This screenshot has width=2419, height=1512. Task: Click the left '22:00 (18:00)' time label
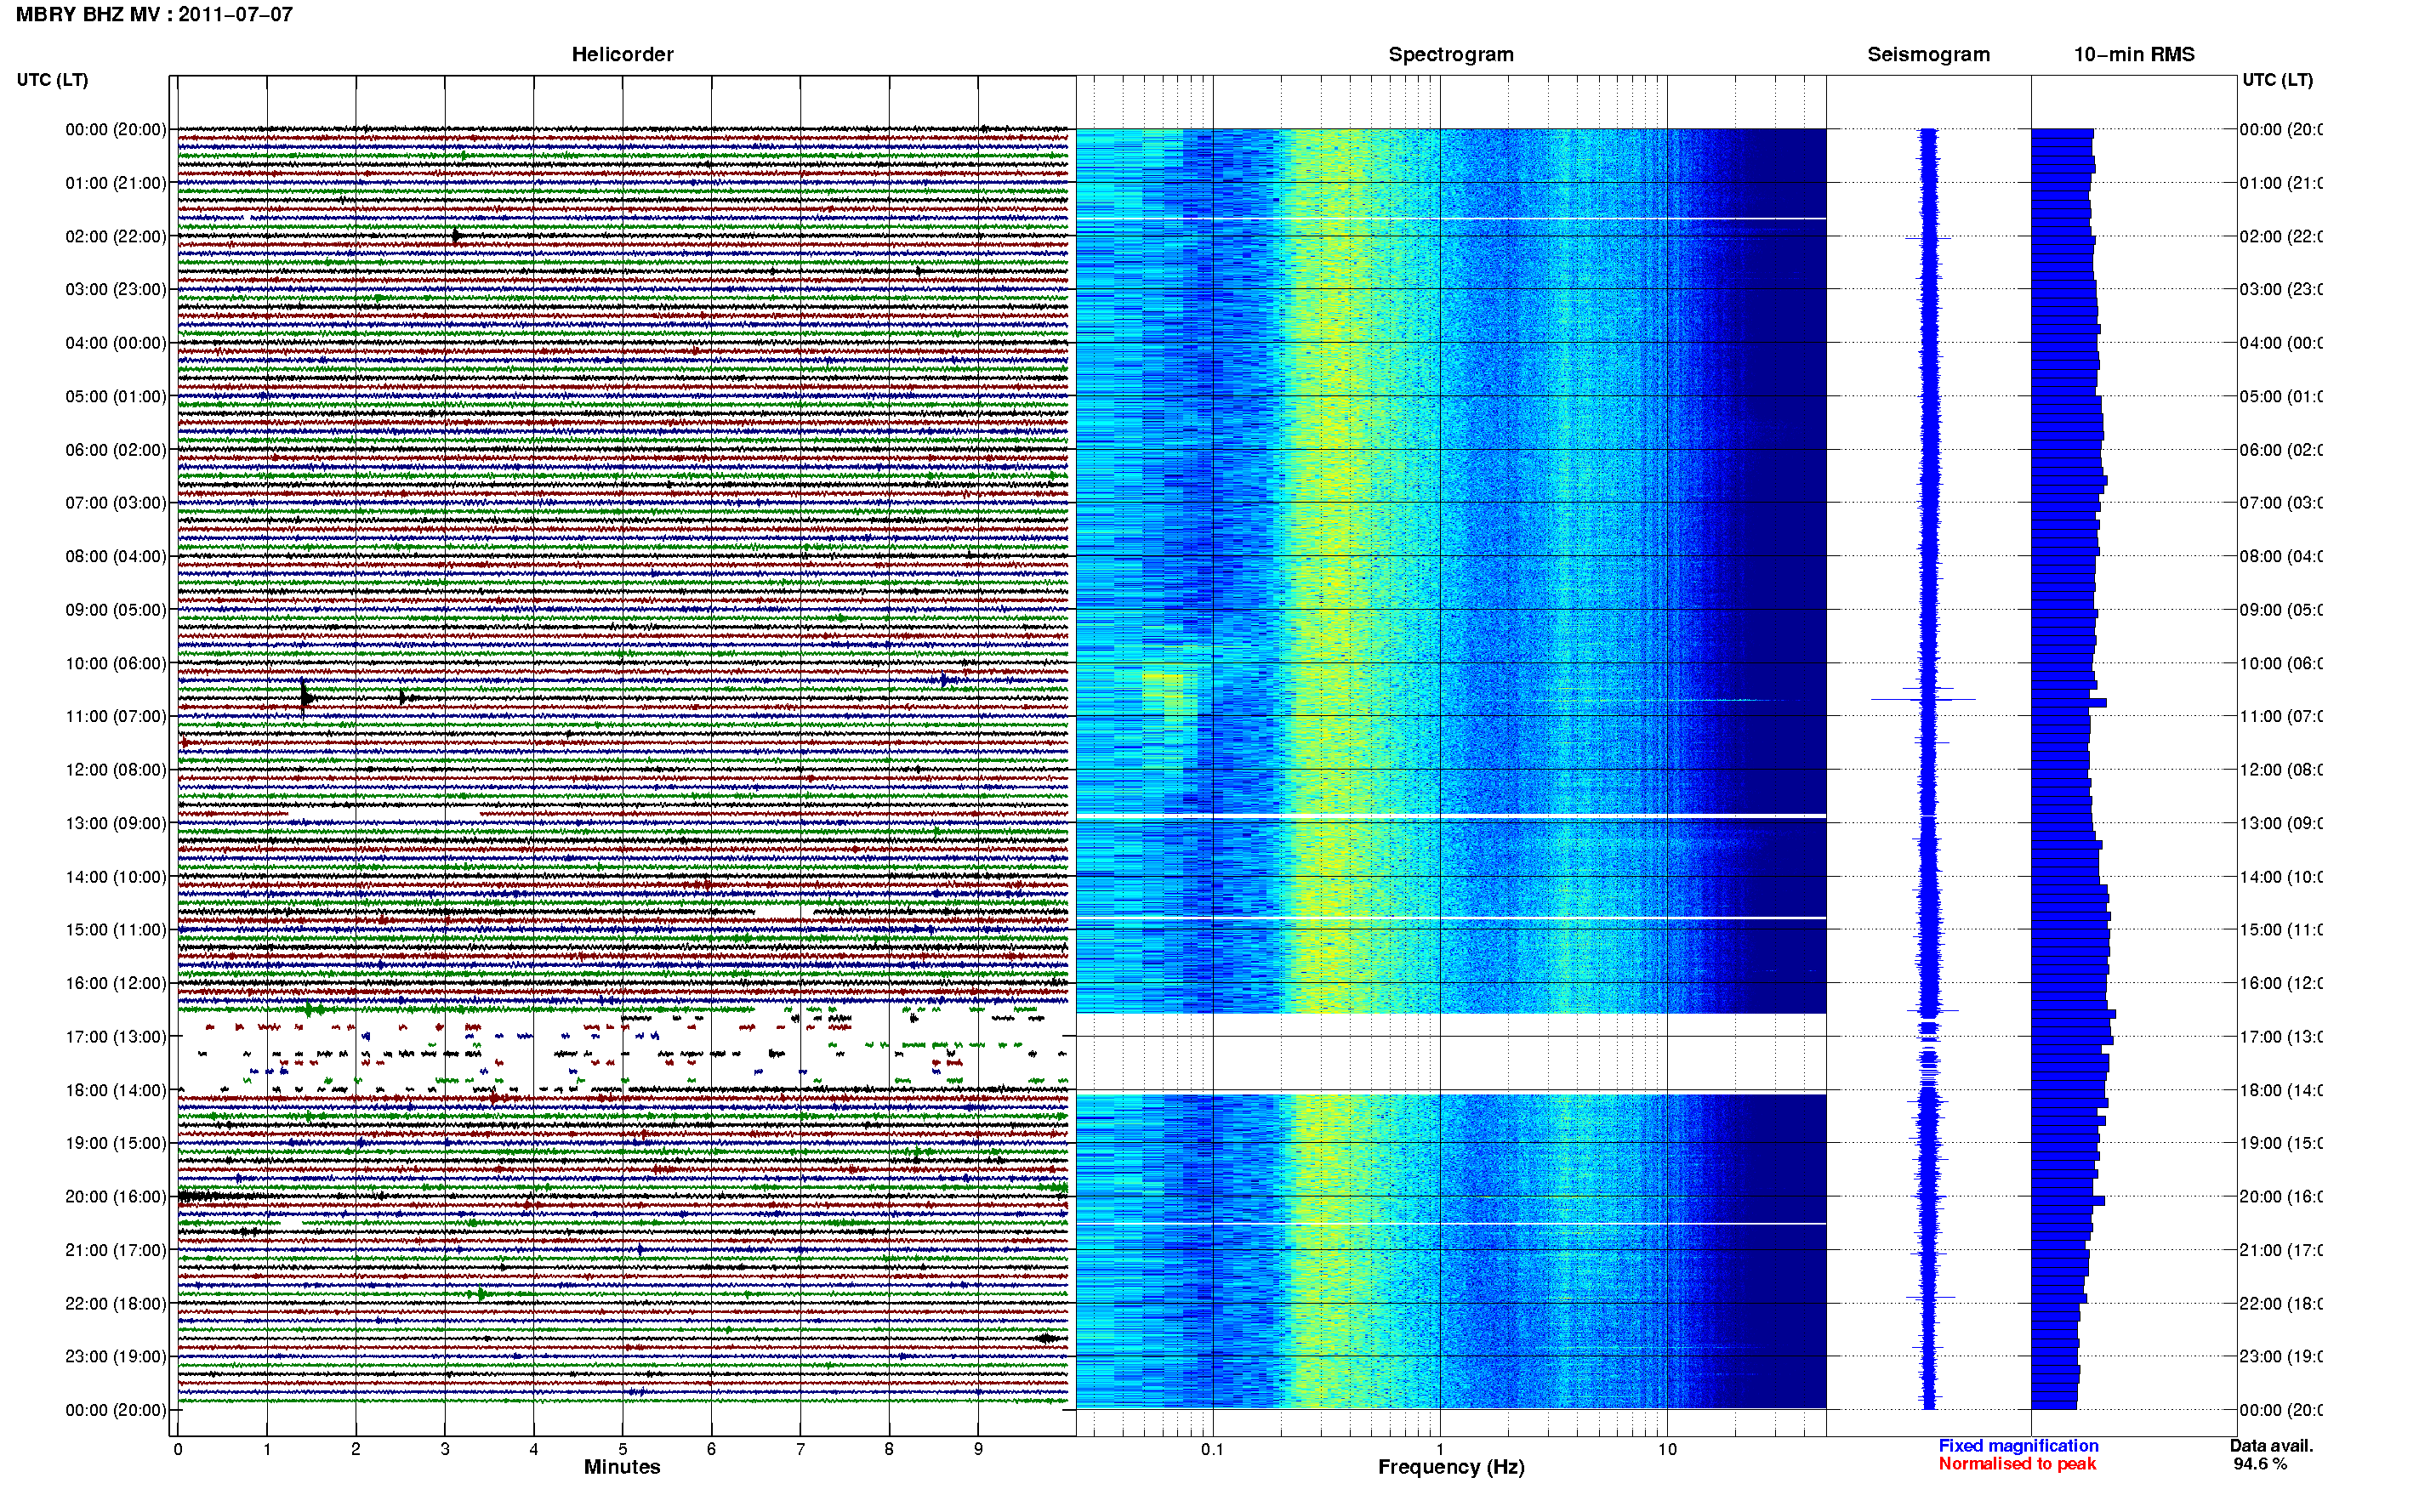[x=116, y=1304]
